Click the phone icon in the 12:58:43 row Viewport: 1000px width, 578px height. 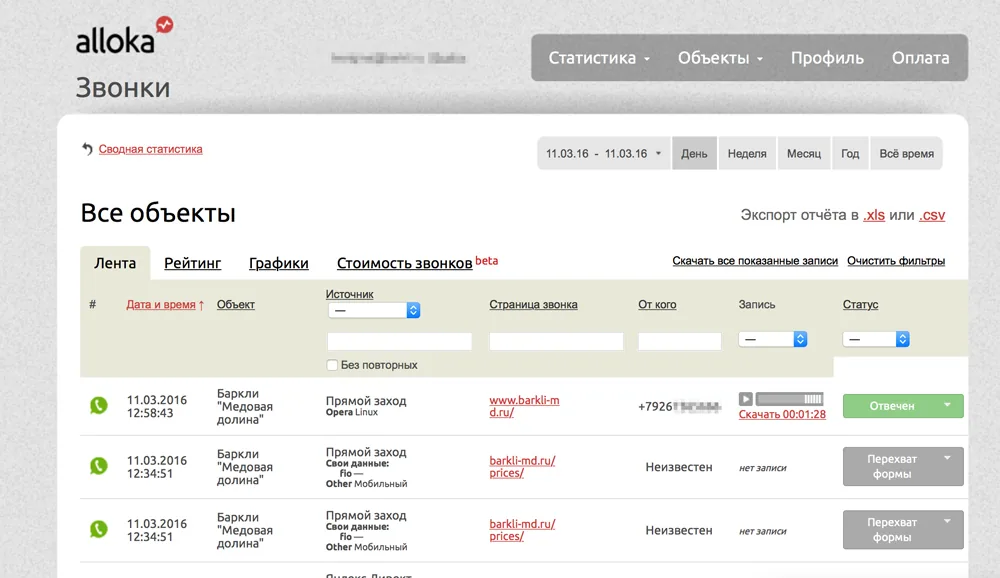pos(99,405)
